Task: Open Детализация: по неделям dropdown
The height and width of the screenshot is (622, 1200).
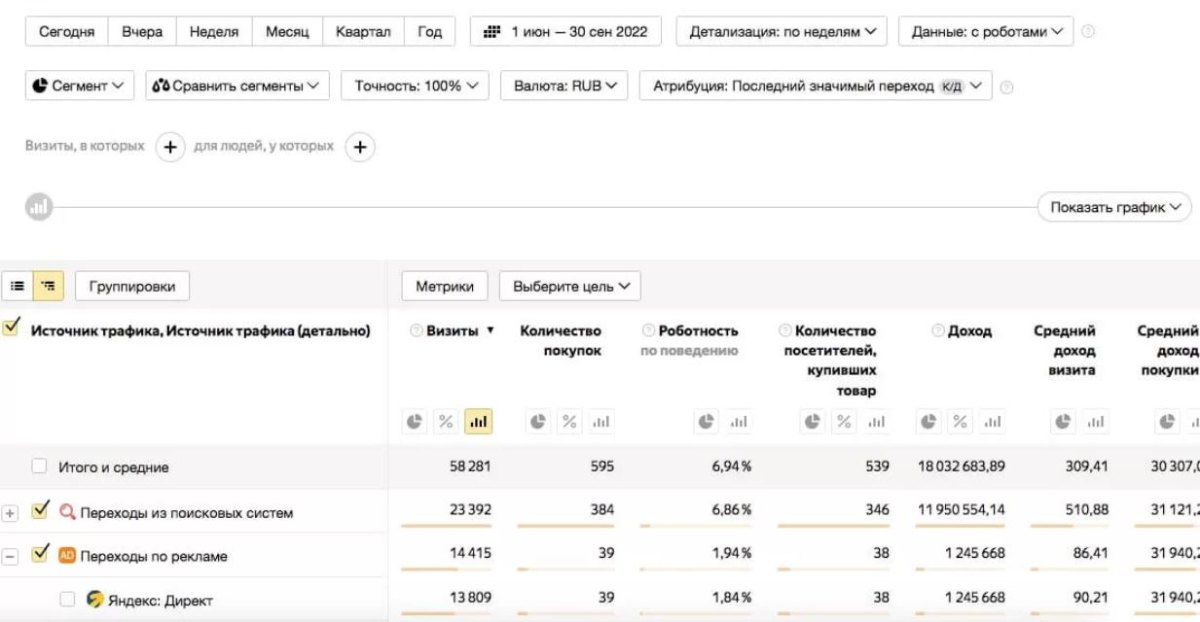Action: coord(782,31)
